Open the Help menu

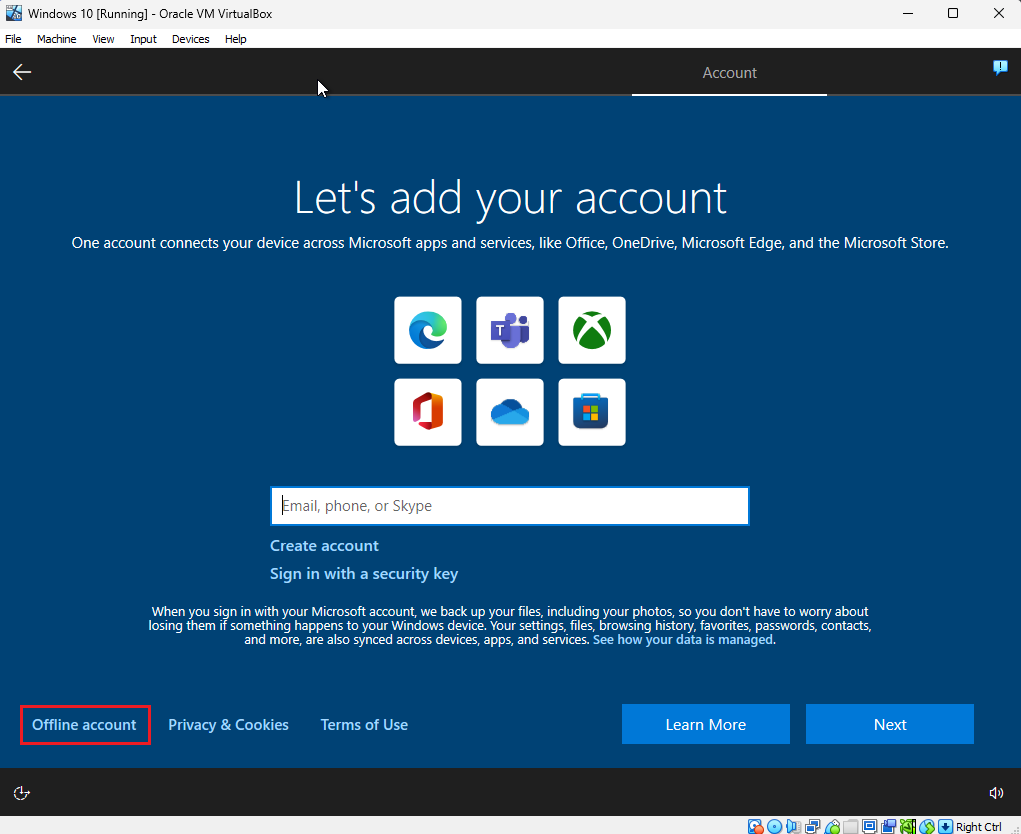coord(236,39)
